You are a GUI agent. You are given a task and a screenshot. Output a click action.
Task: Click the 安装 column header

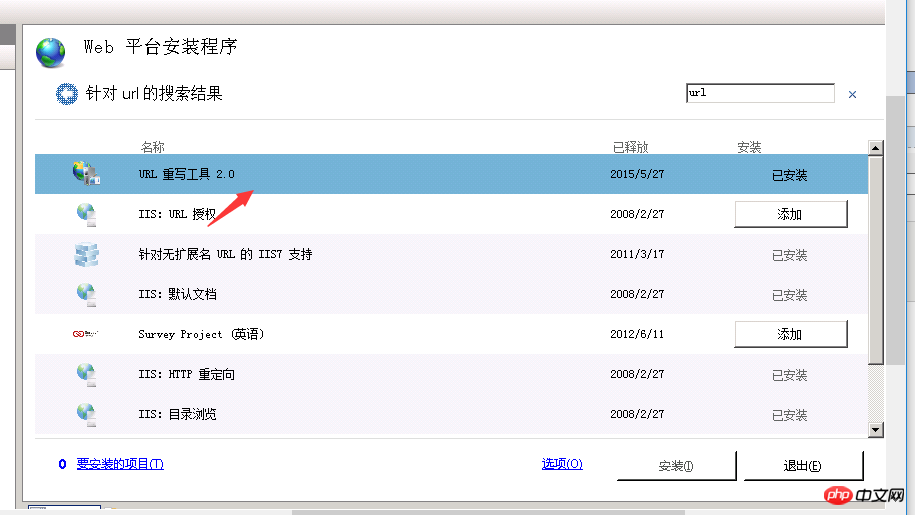[x=749, y=147]
